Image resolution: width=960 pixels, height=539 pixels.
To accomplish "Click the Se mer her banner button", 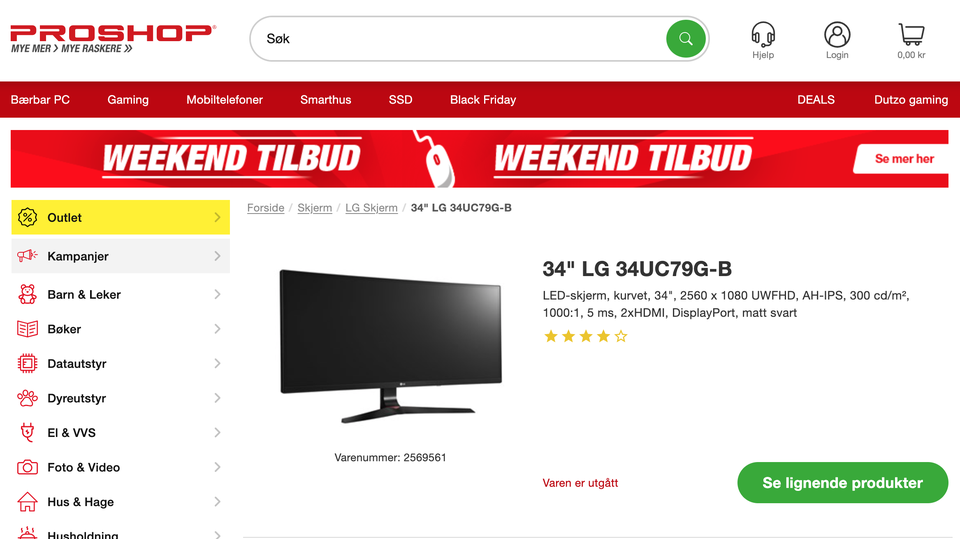I will pyautogui.click(x=904, y=159).
